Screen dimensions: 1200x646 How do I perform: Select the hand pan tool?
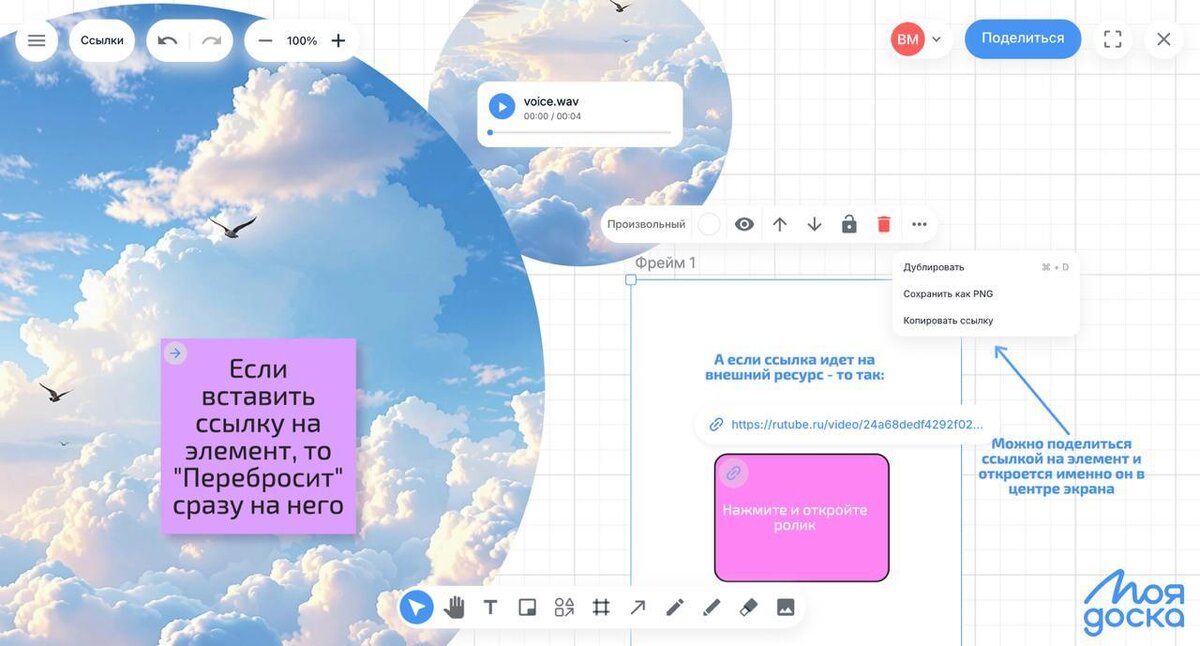(454, 607)
